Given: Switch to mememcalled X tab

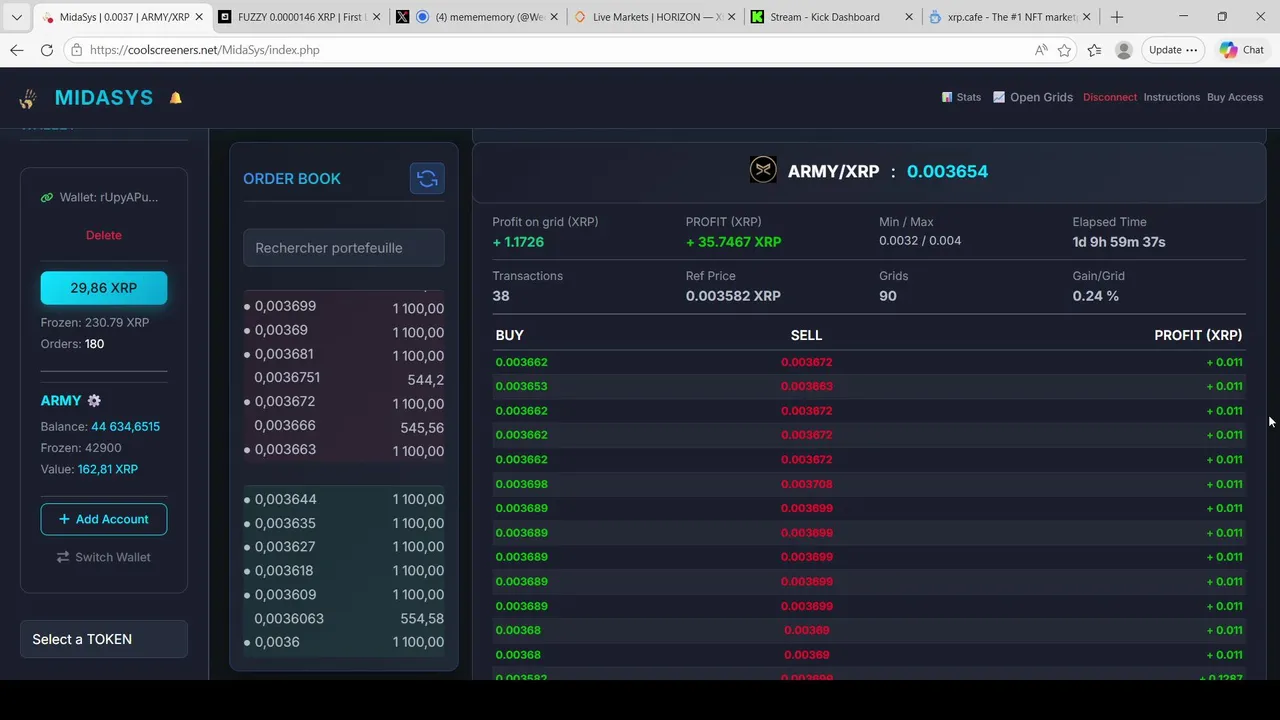Looking at the screenshot, I should [478, 17].
